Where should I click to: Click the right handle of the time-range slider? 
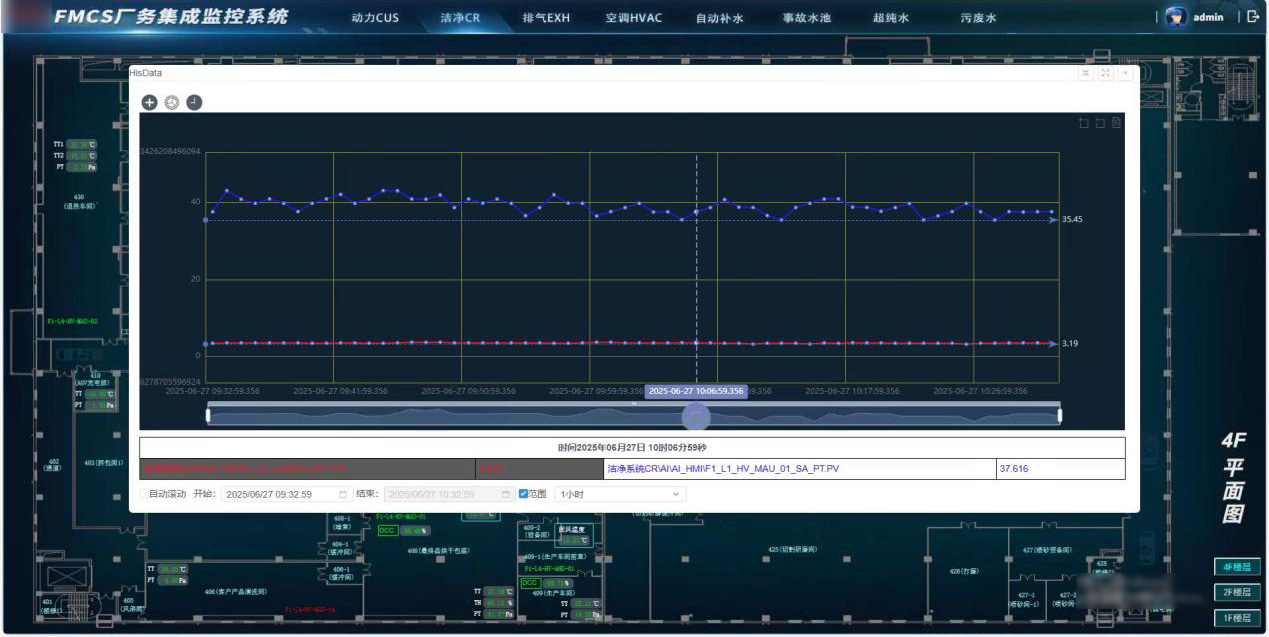(x=1060, y=415)
